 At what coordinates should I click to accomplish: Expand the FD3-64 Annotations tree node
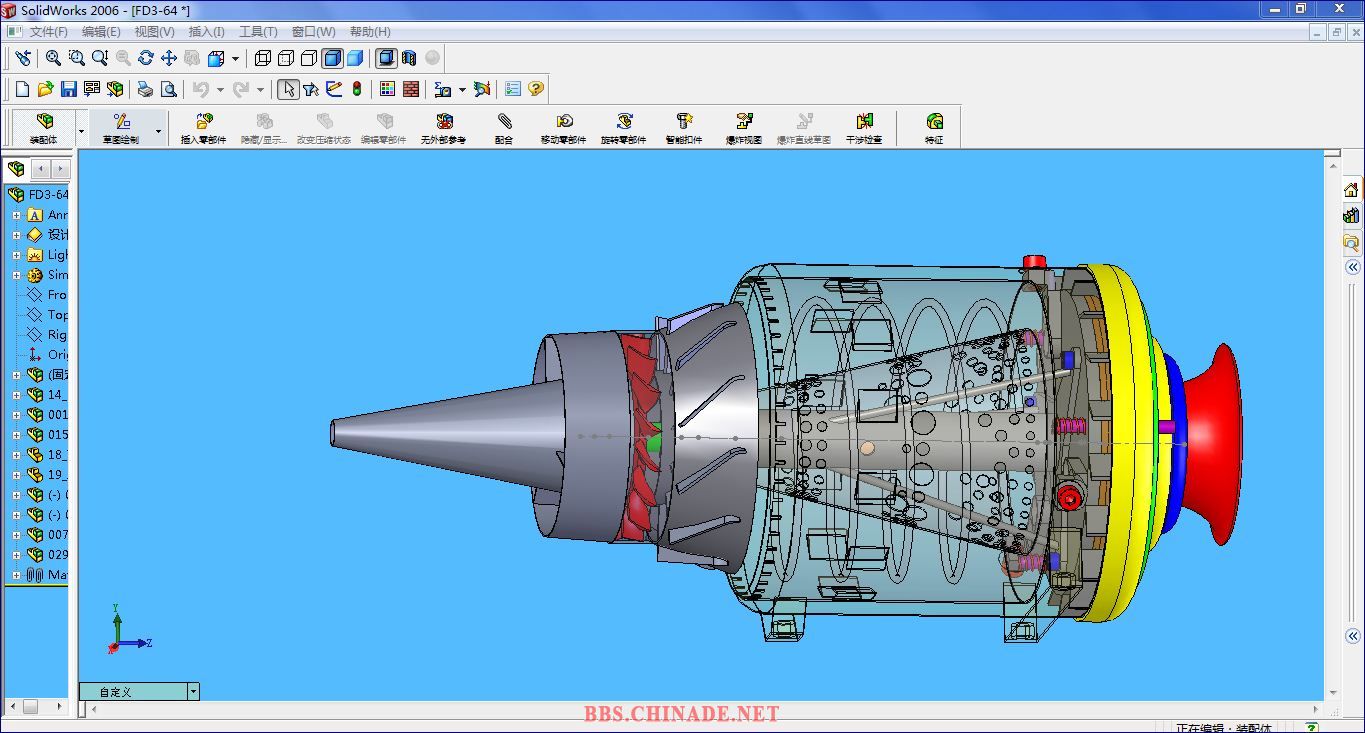tap(16, 215)
